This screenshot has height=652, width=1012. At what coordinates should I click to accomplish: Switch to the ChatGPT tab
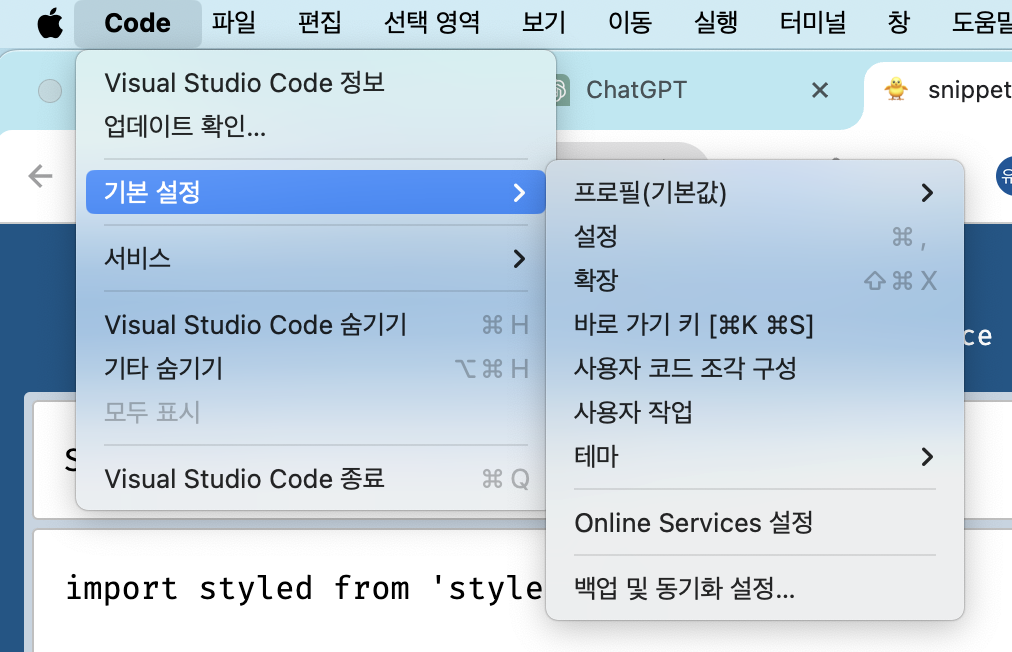click(x=636, y=90)
